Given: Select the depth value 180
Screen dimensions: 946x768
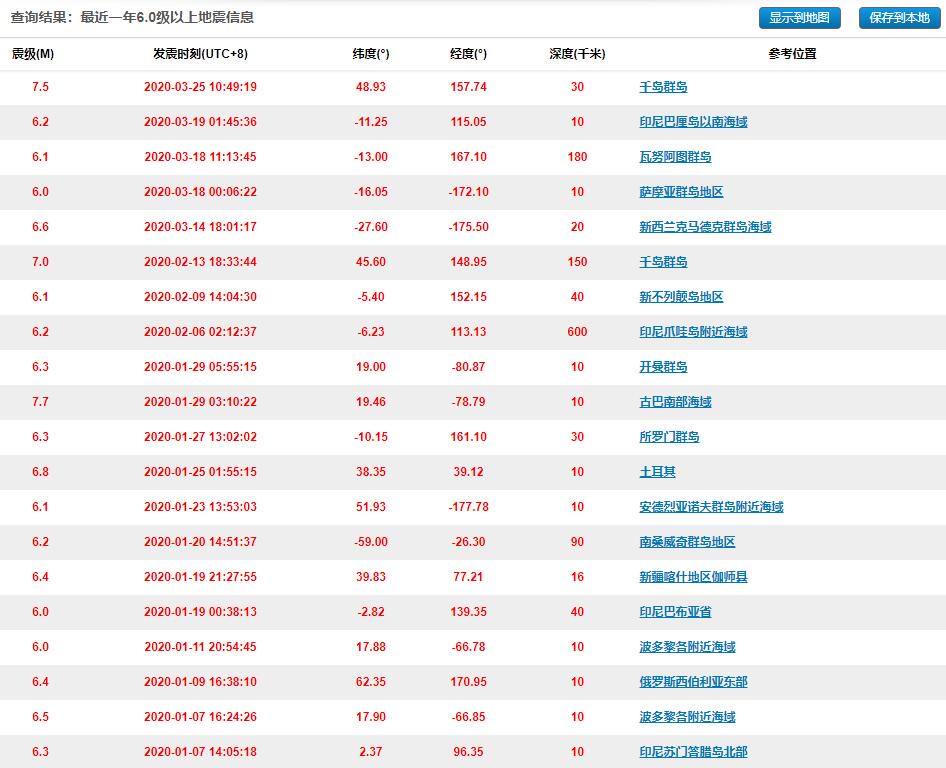Looking at the screenshot, I should tap(577, 157).
